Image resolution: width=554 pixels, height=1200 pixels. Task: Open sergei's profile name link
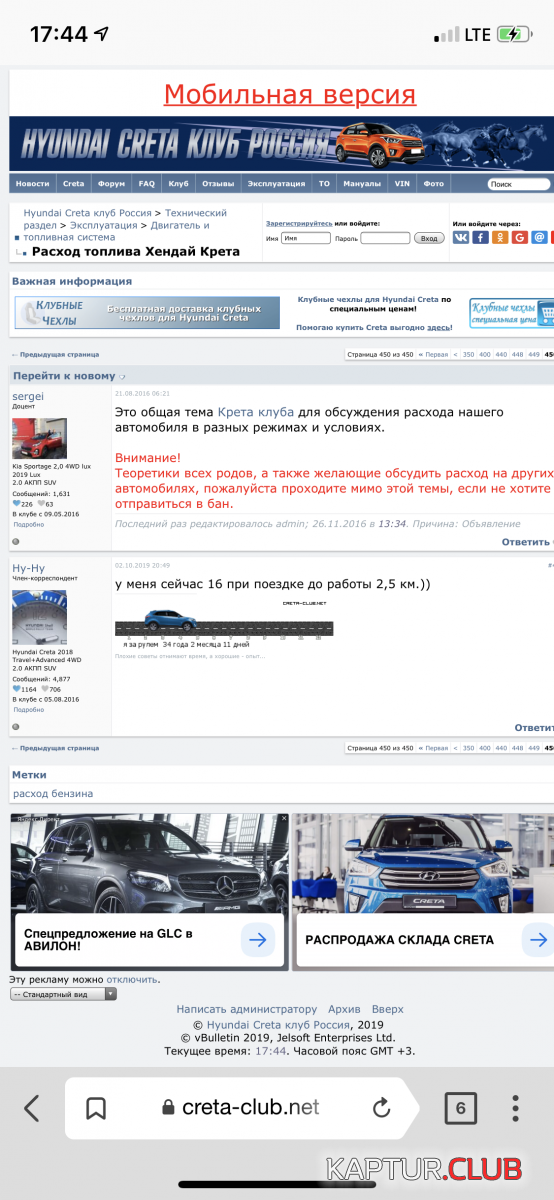(x=28, y=397)
